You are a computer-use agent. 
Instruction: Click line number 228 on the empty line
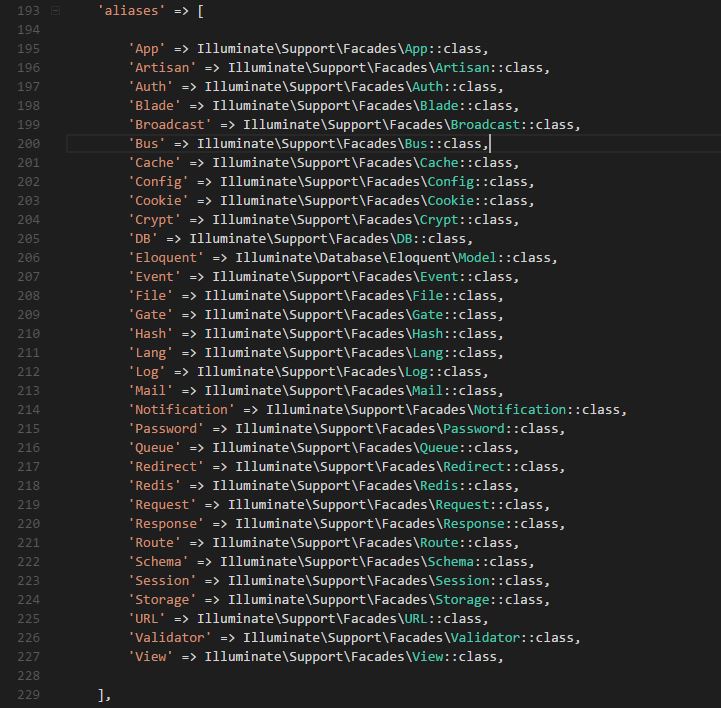pyautogui.click(x=28, y=676)
